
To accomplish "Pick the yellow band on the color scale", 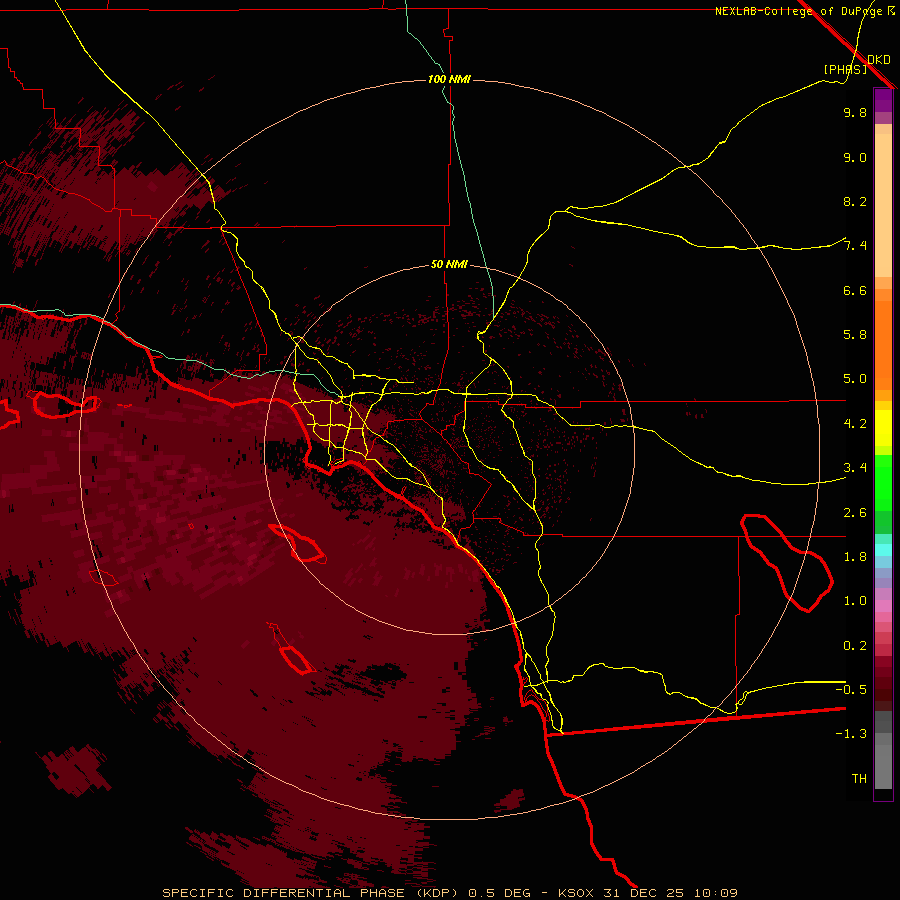I will (x=883, y=428).
